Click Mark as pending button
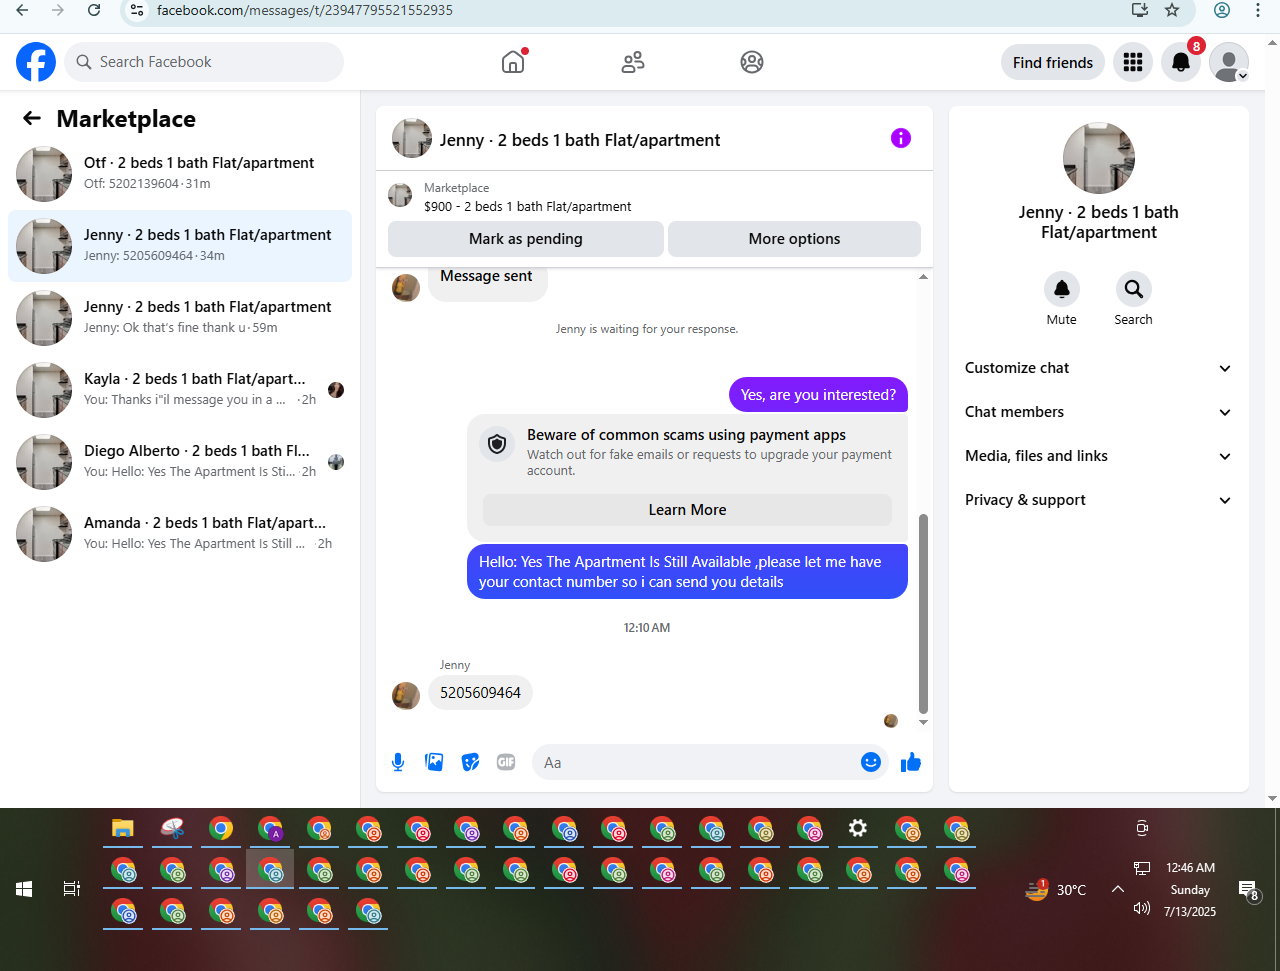The image size is (1280, 971). point(526,239)
